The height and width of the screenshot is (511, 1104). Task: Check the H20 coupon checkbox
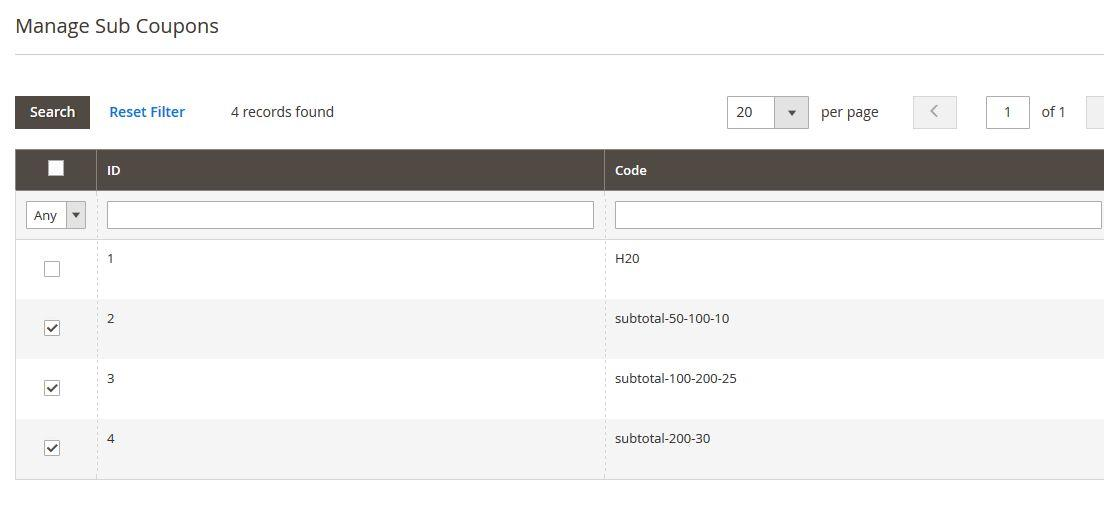(52, 269)
